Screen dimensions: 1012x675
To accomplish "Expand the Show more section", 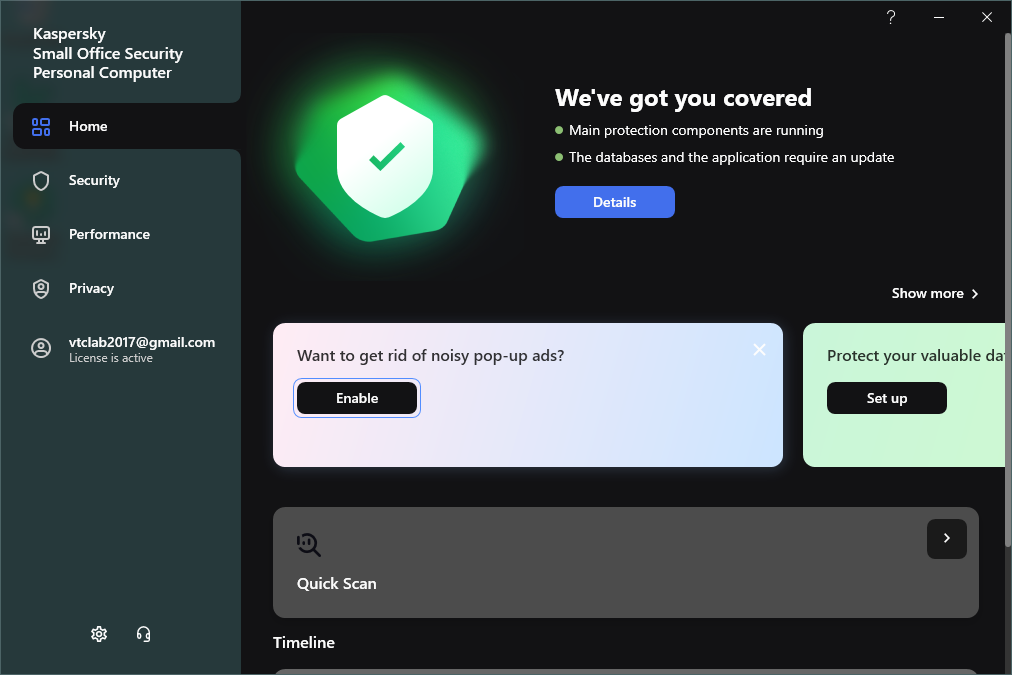I will [935, 293].
